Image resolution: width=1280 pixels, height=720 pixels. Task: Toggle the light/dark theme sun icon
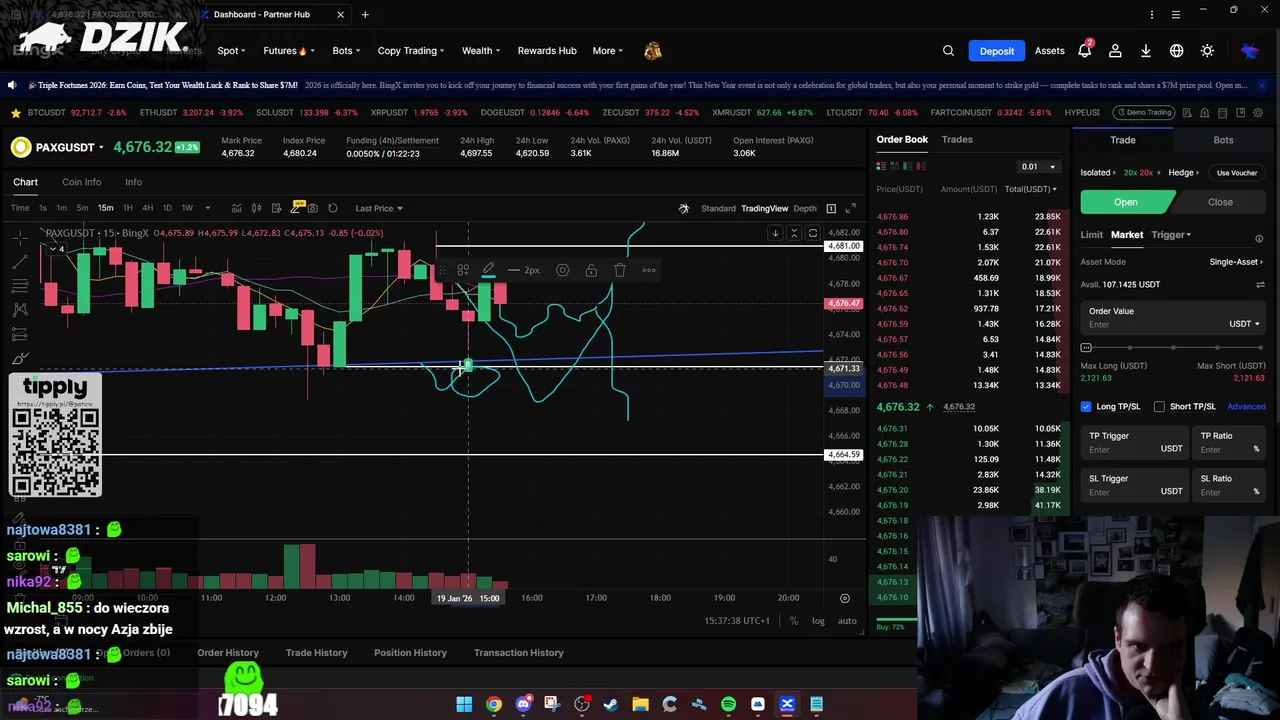pos(1207,51)
